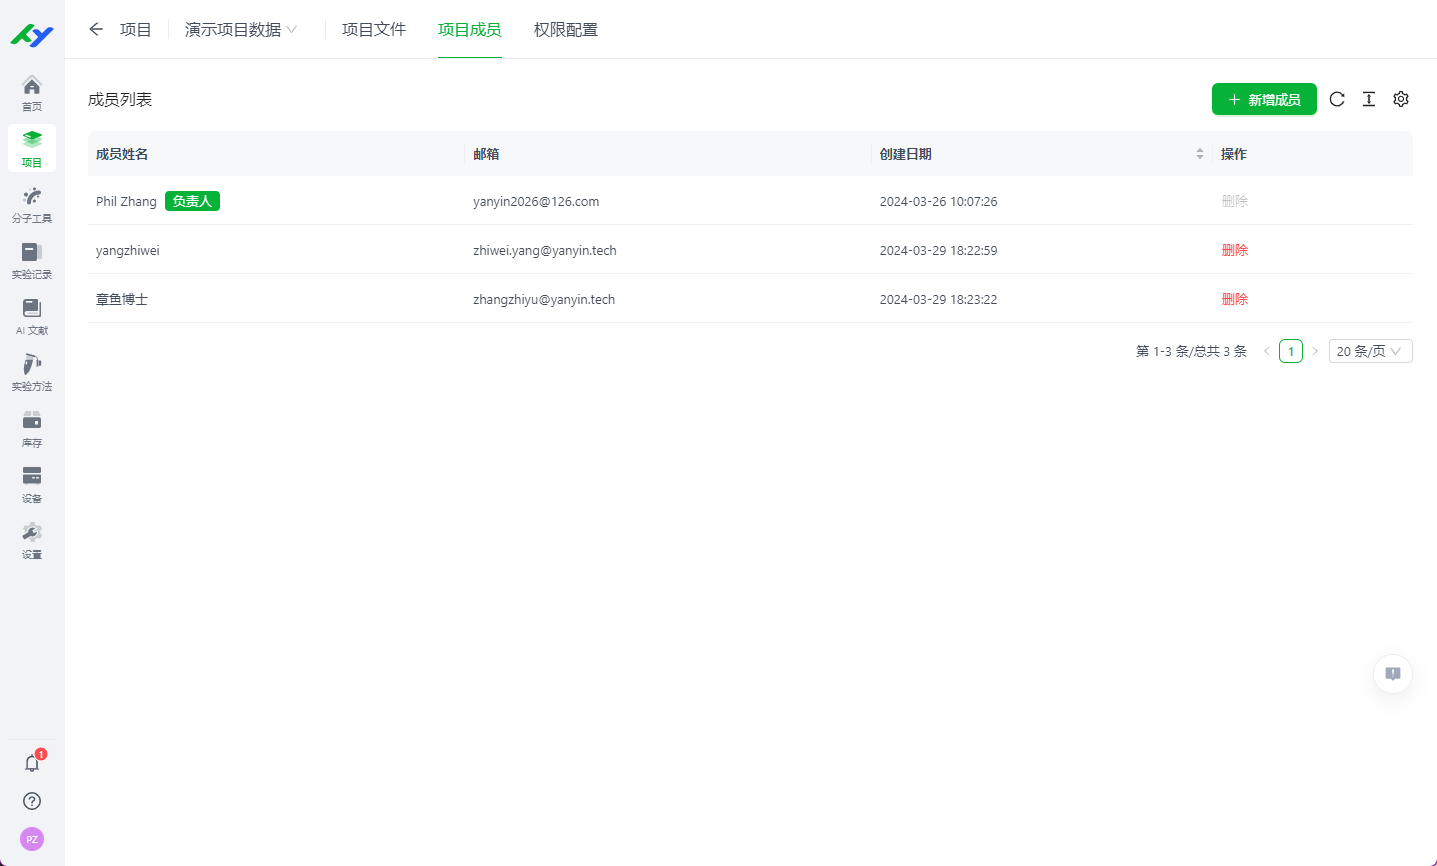Expand the 演示项目数据 project dropdown
The image size is (1437, 866).
click(x=241, y=30)
